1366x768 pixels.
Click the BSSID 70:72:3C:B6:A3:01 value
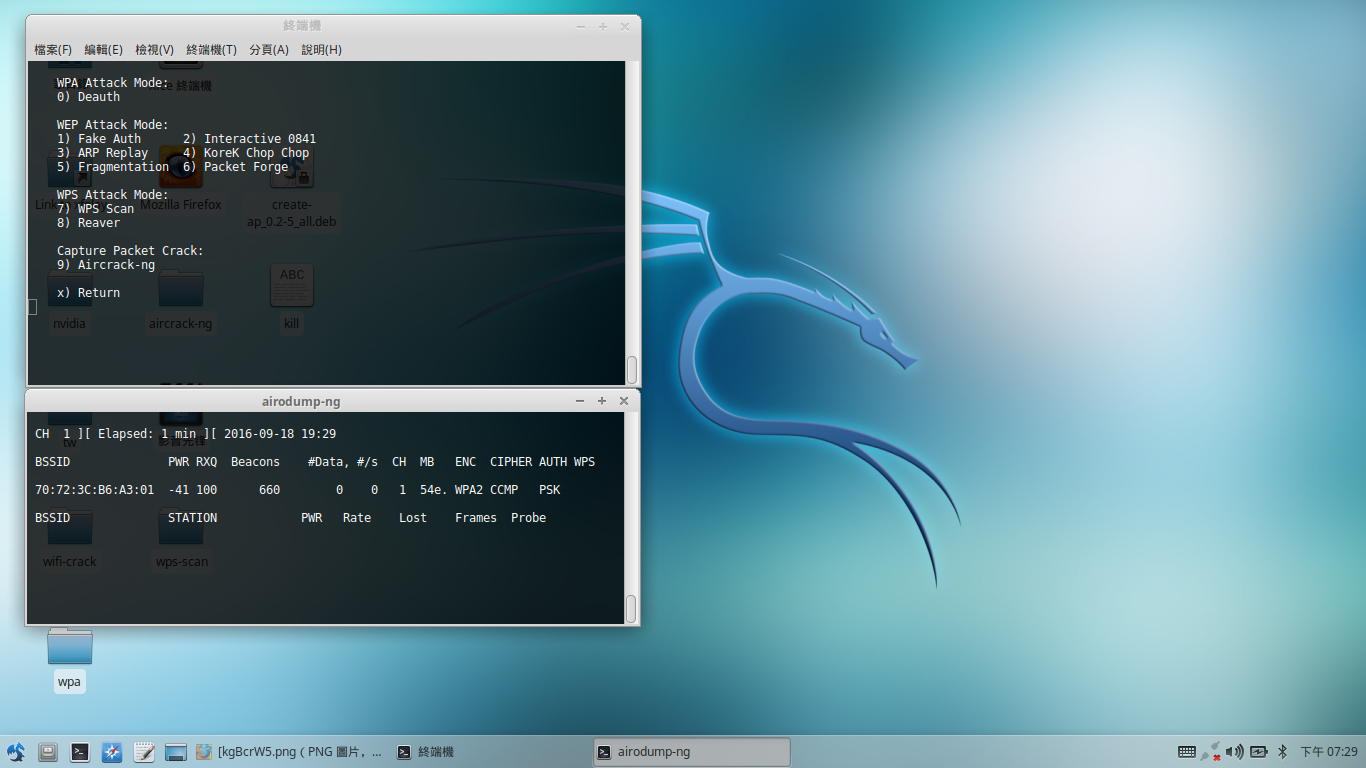coord(95,490)
